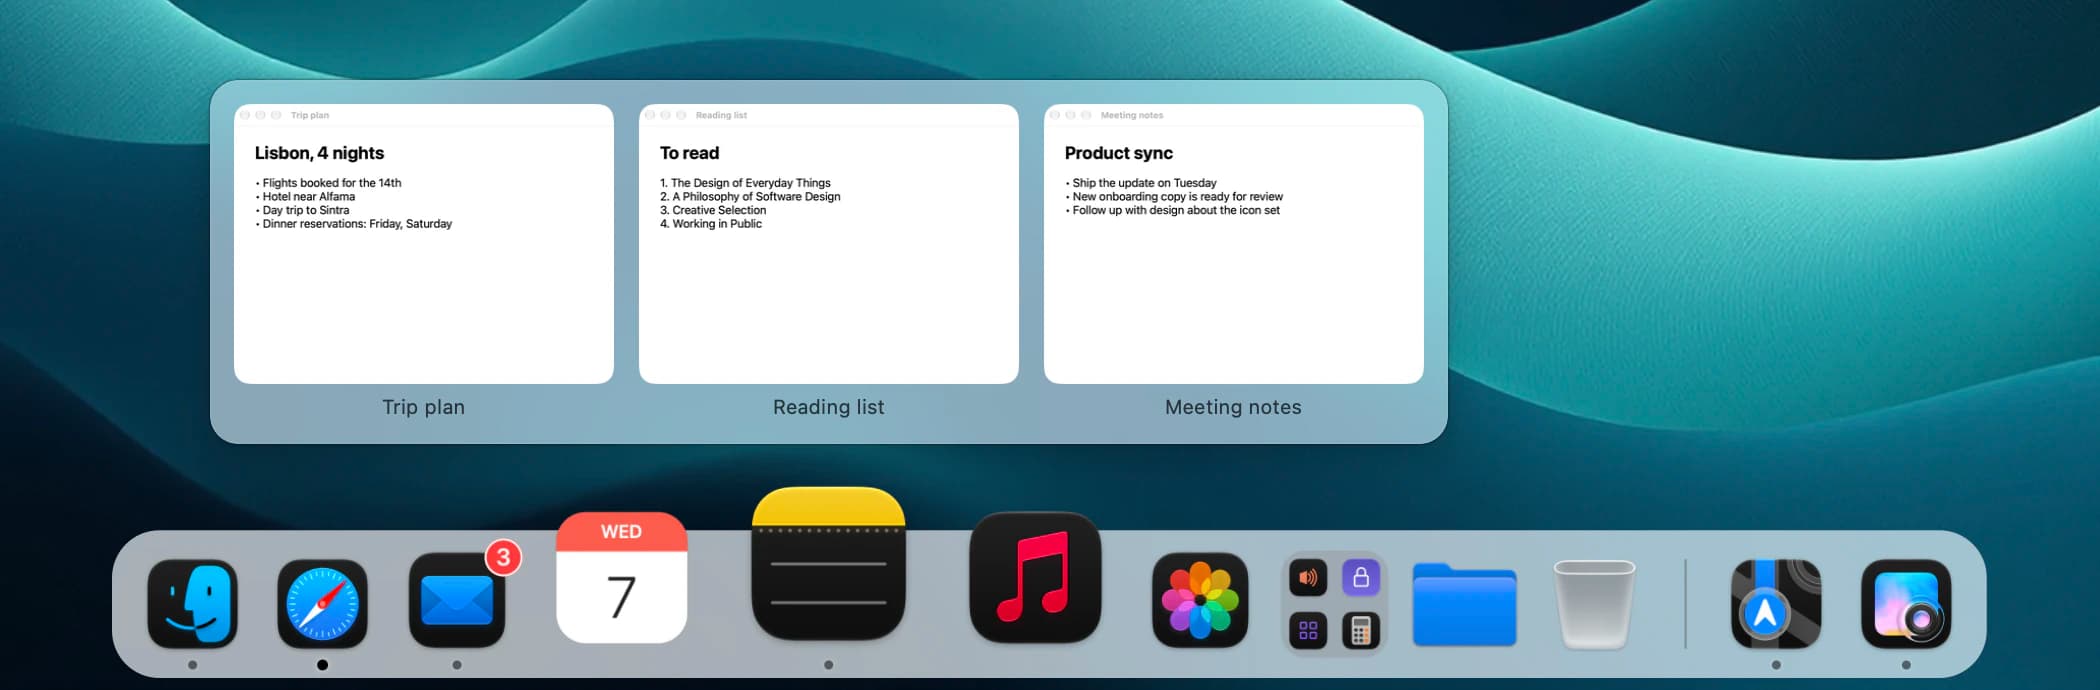Screen dimensions: 2100x690
Task: Open the utilities app folder stack
Action: click(1334, 603)
